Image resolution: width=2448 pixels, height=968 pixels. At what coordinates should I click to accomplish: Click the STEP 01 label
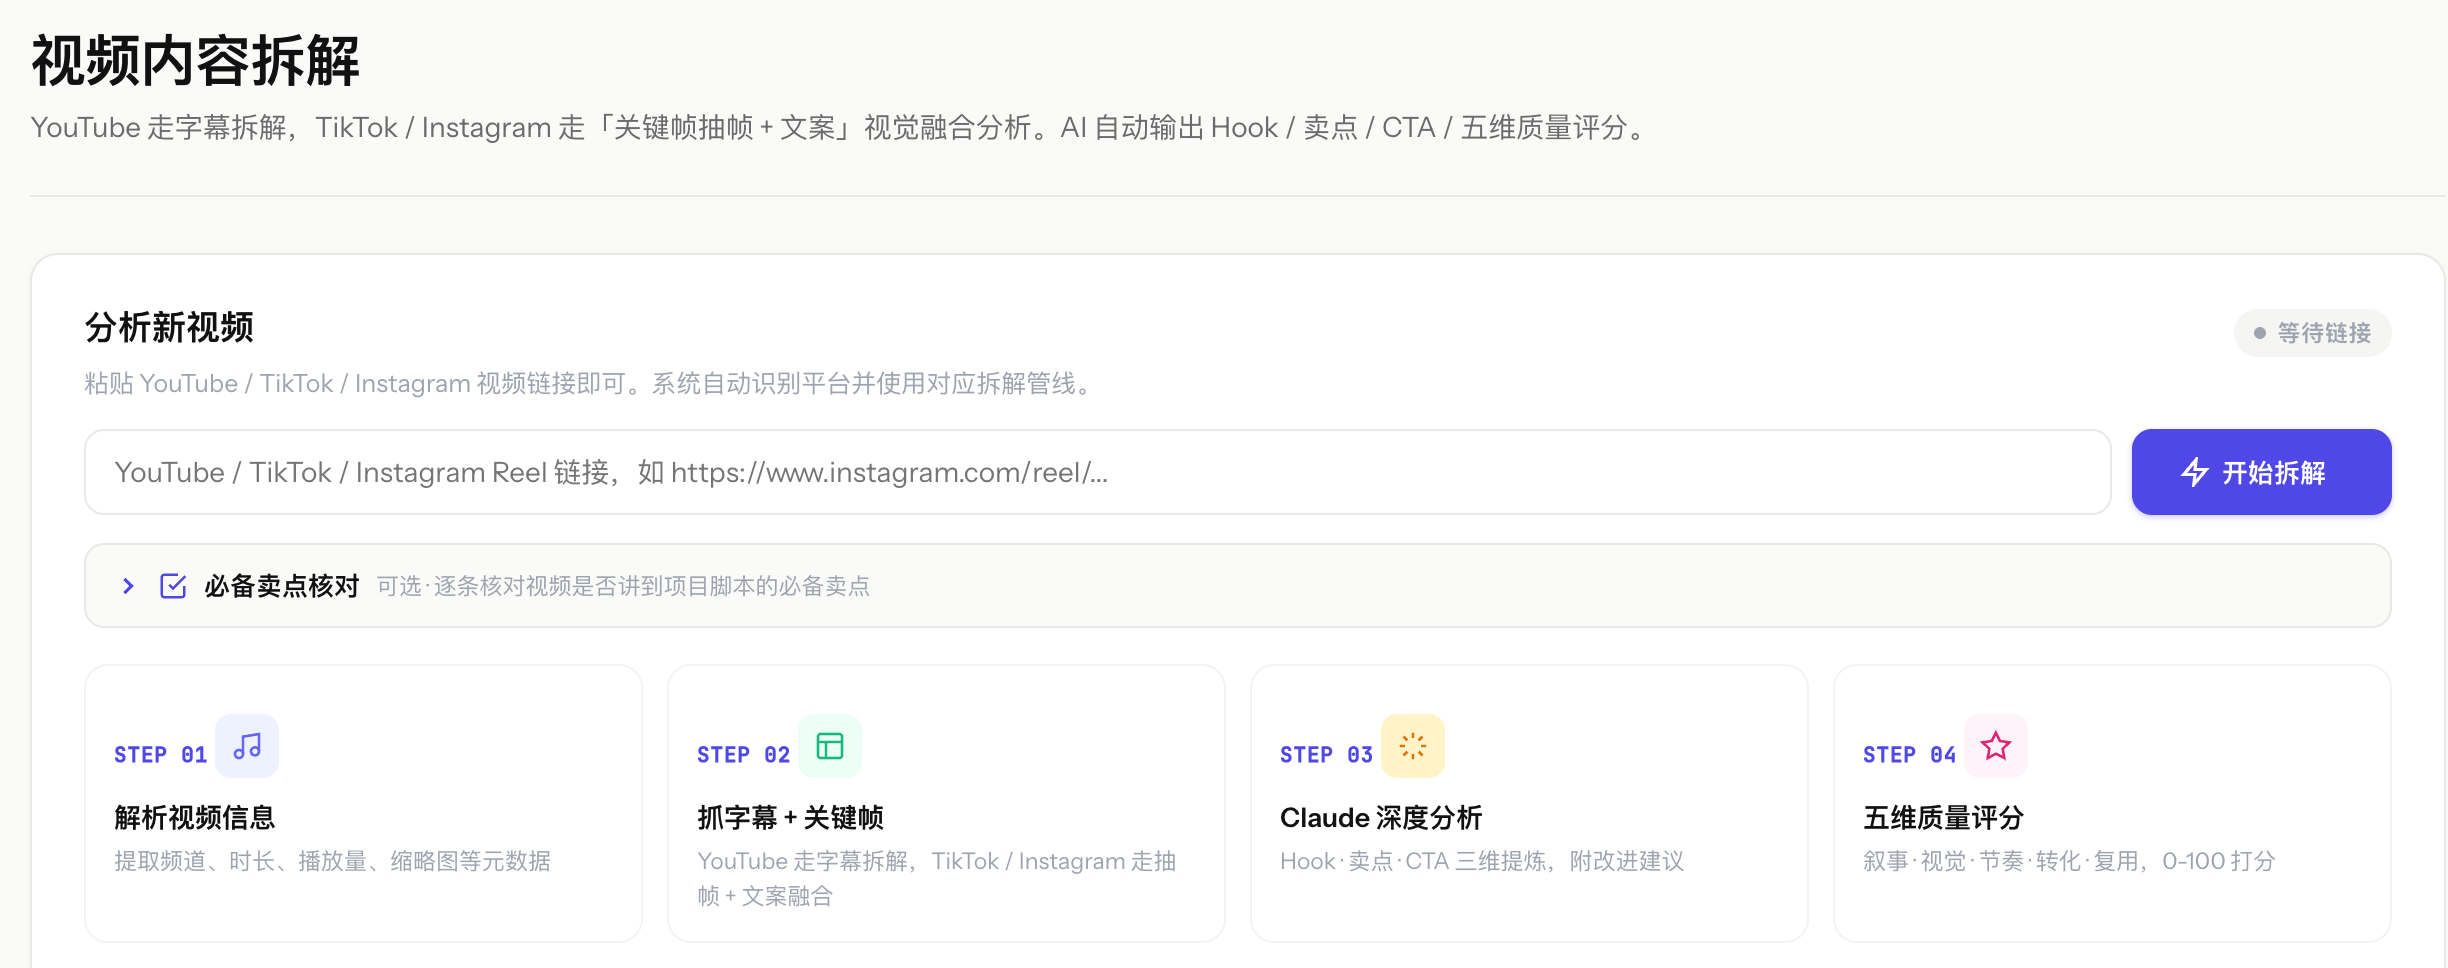161,755
